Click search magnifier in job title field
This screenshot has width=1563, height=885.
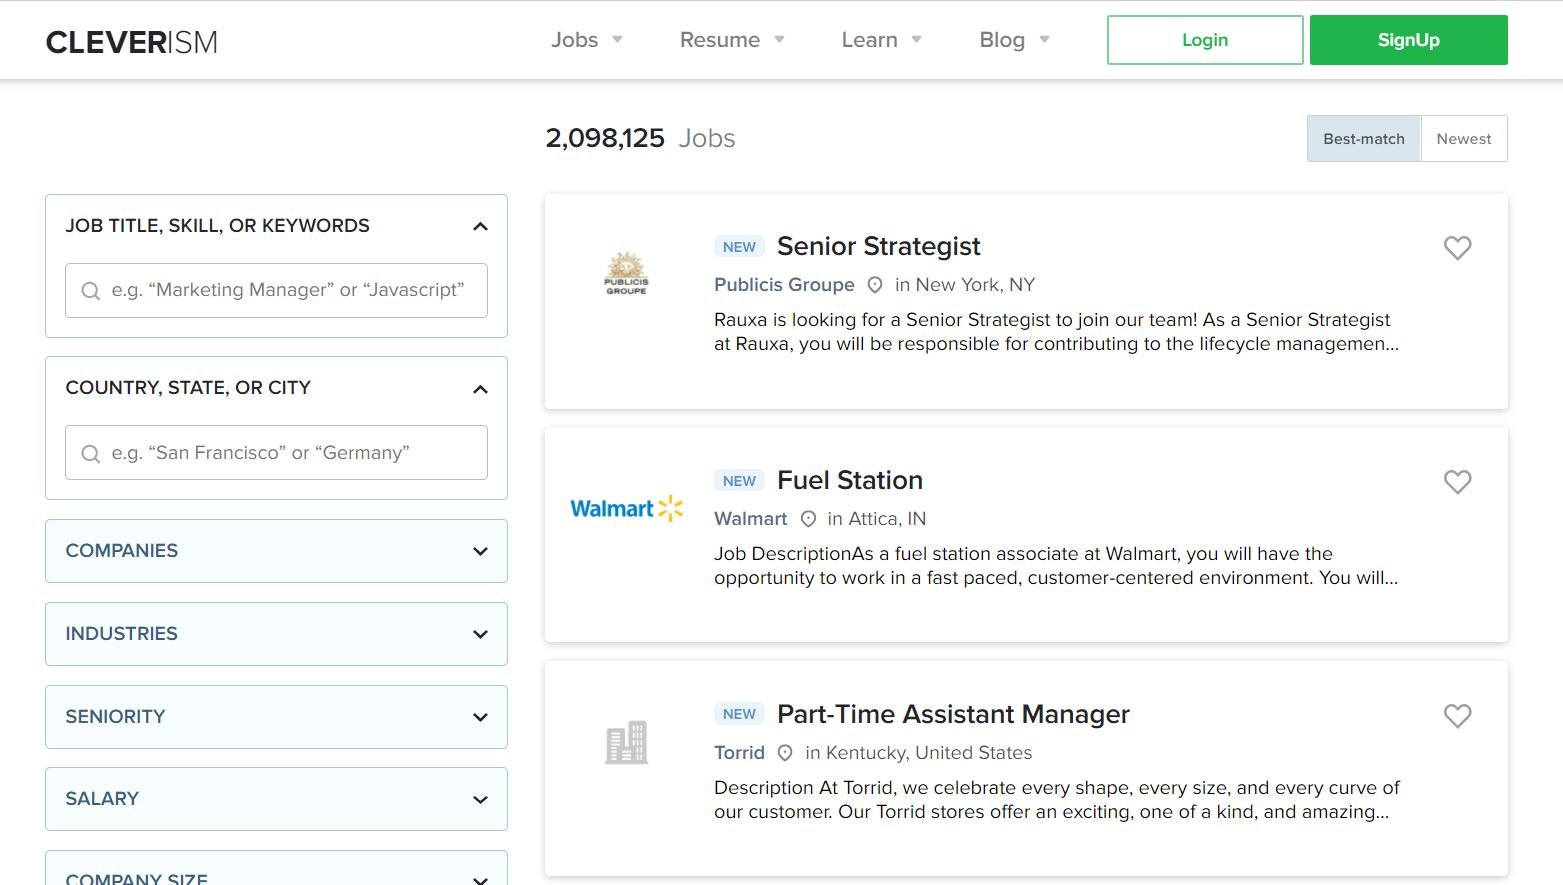[x=90, y=291]
